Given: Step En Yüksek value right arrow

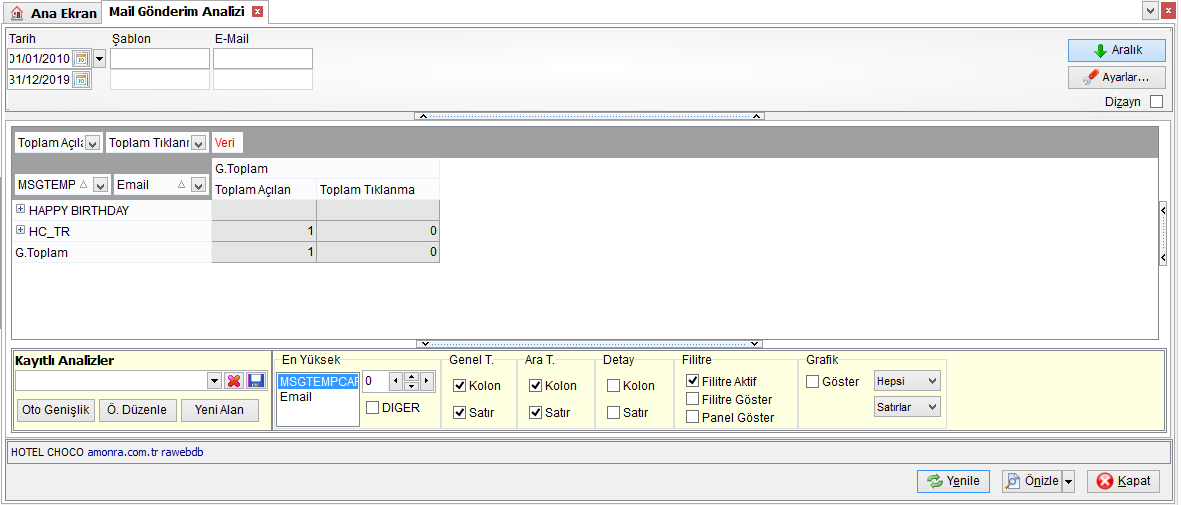Looking at the screenshot, I should (x=426, y=381).
